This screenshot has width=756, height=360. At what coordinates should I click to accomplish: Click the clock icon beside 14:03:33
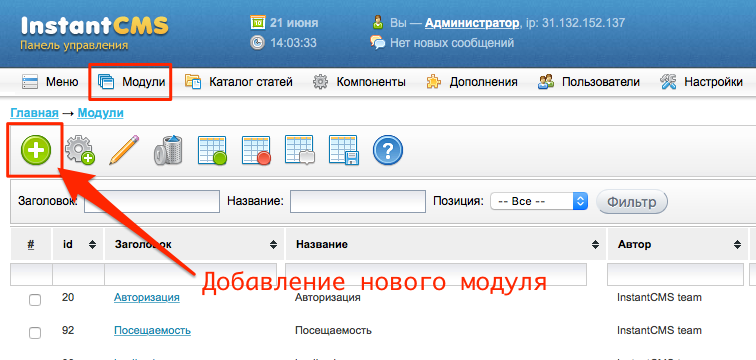[258, 42]
